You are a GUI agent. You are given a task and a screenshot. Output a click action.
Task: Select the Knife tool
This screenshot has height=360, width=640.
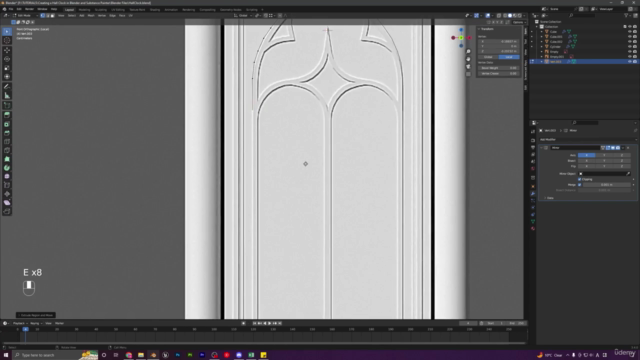tap(7, 150)
